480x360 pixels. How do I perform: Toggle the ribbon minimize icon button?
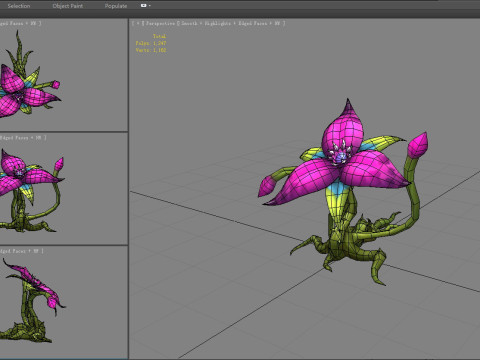coord(144,6)
